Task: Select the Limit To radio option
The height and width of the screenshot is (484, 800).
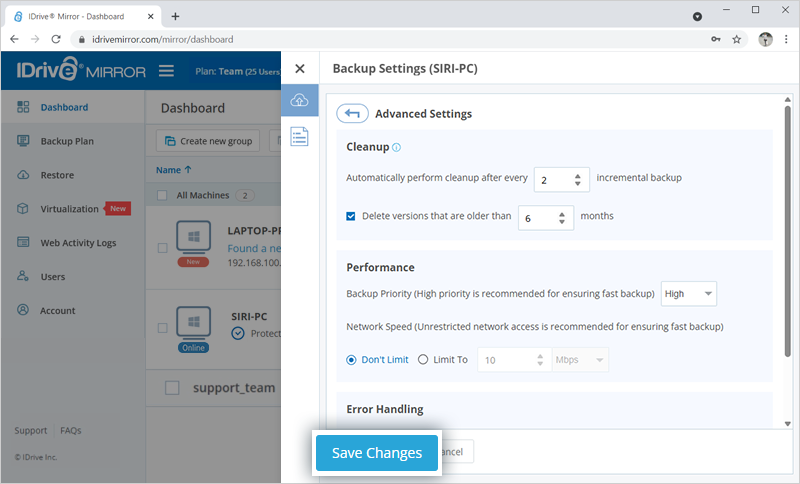Action: tap(423, 360)
